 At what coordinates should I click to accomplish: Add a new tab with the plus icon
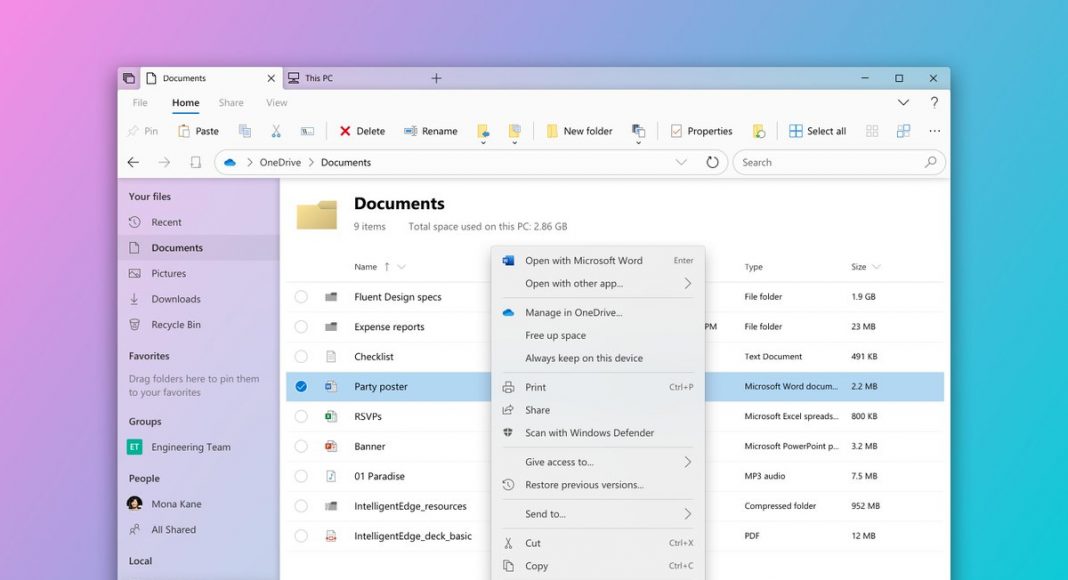[437, 78]
